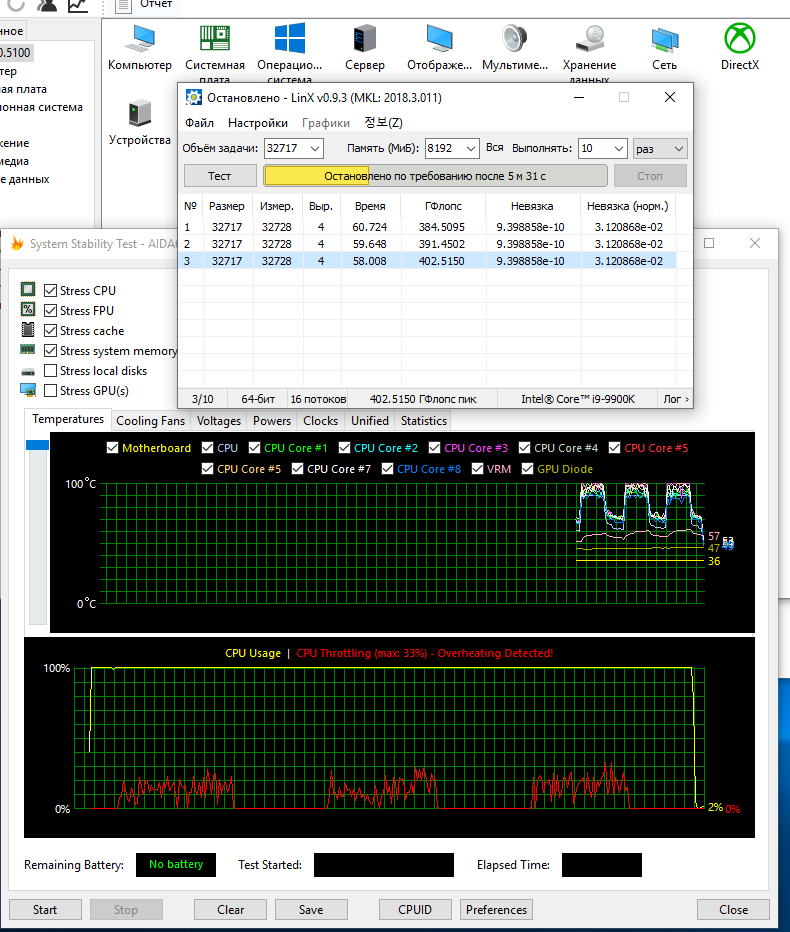Viewport: 790px width, 932px height.
Task: Uncheck Stress FPU
Action: click(51, 311)
